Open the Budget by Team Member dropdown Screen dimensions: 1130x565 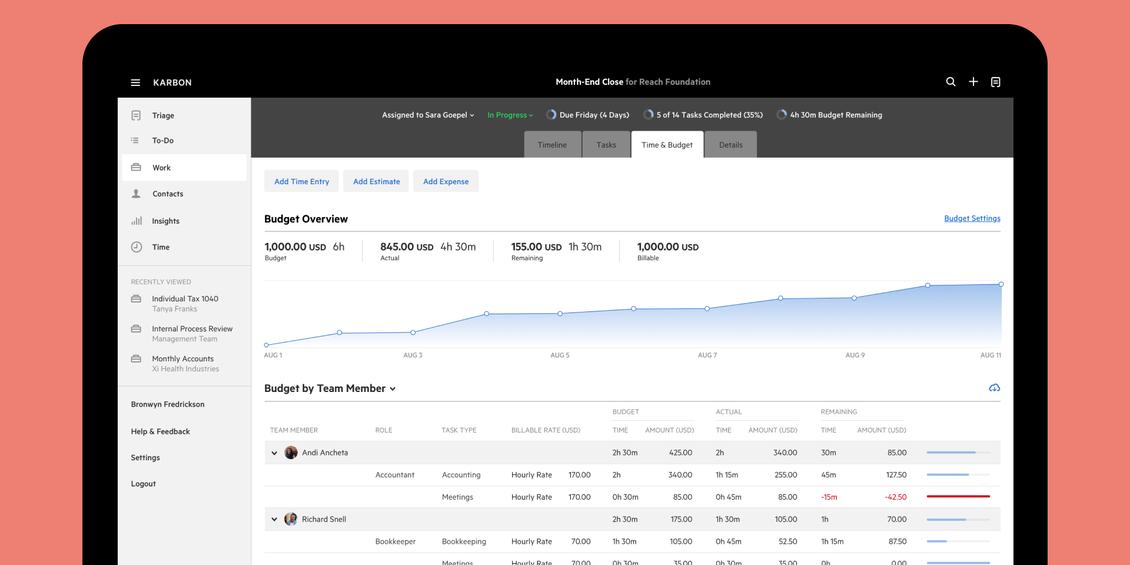tap(330, 388)
